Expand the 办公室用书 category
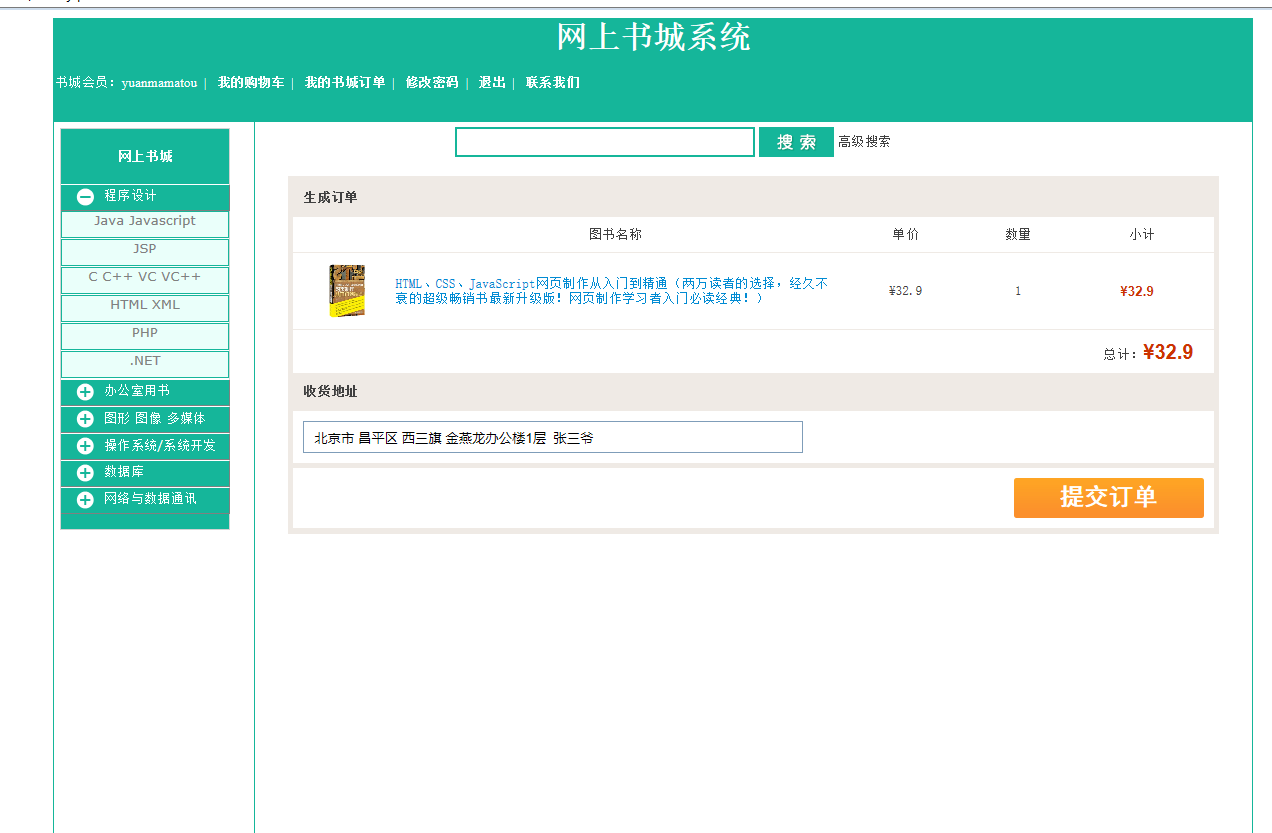 click(x=84, y=392)
